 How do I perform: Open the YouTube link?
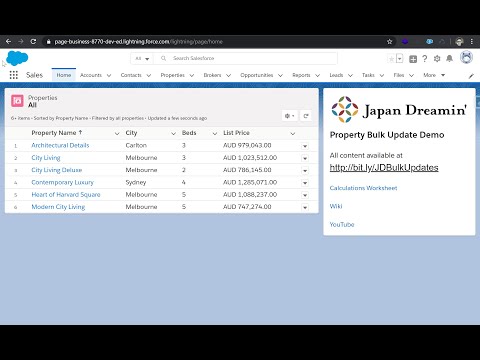[342, 225]
